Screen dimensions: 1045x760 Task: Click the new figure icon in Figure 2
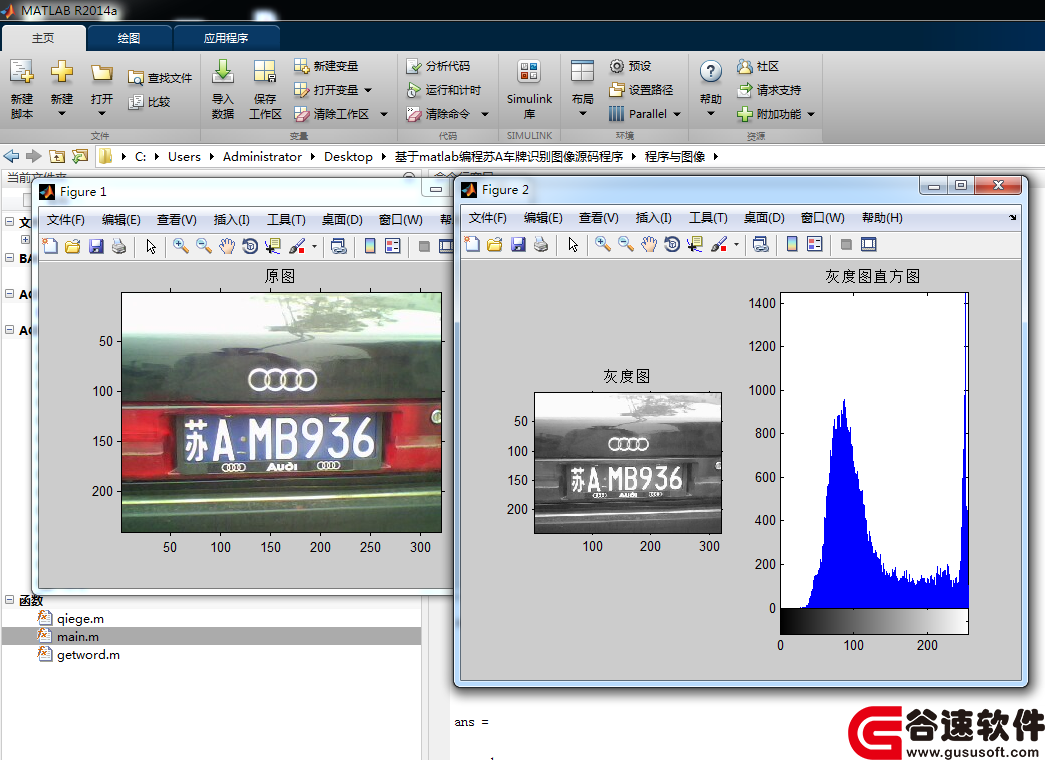coord(472,245)
